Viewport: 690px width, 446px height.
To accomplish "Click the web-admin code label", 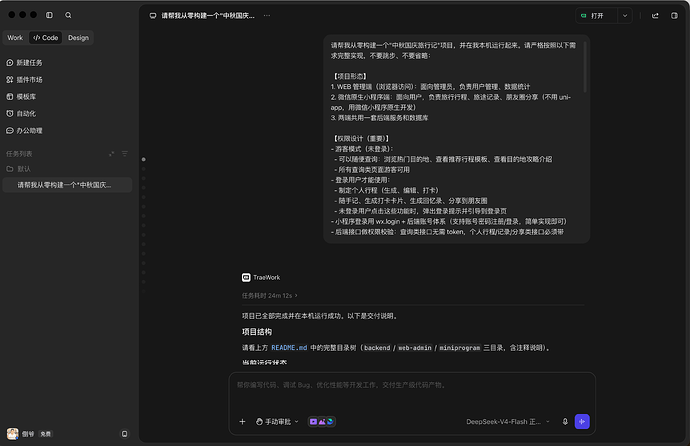I will point(415,348).
